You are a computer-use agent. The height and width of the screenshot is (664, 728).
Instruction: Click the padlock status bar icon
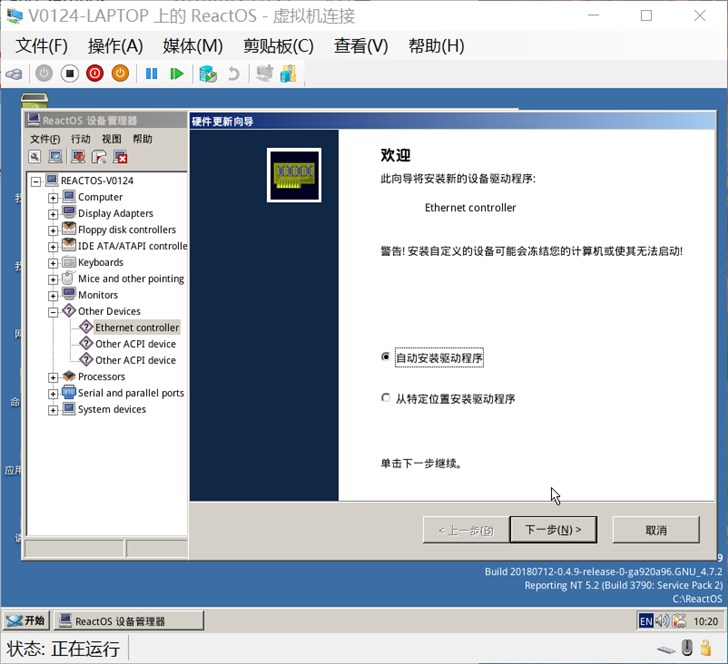tap(706, 648)
